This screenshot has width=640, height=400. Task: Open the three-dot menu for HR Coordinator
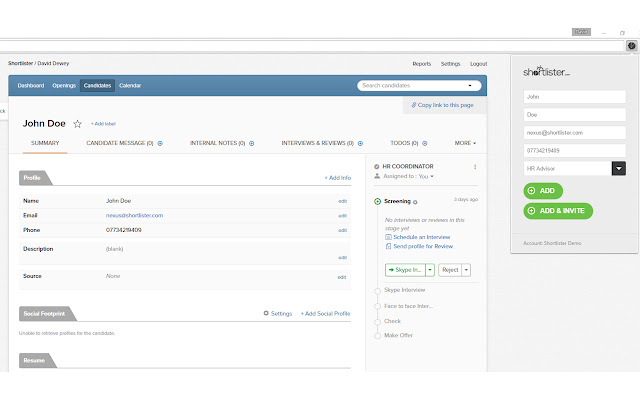pyautogui.click(x=475, y=167)
